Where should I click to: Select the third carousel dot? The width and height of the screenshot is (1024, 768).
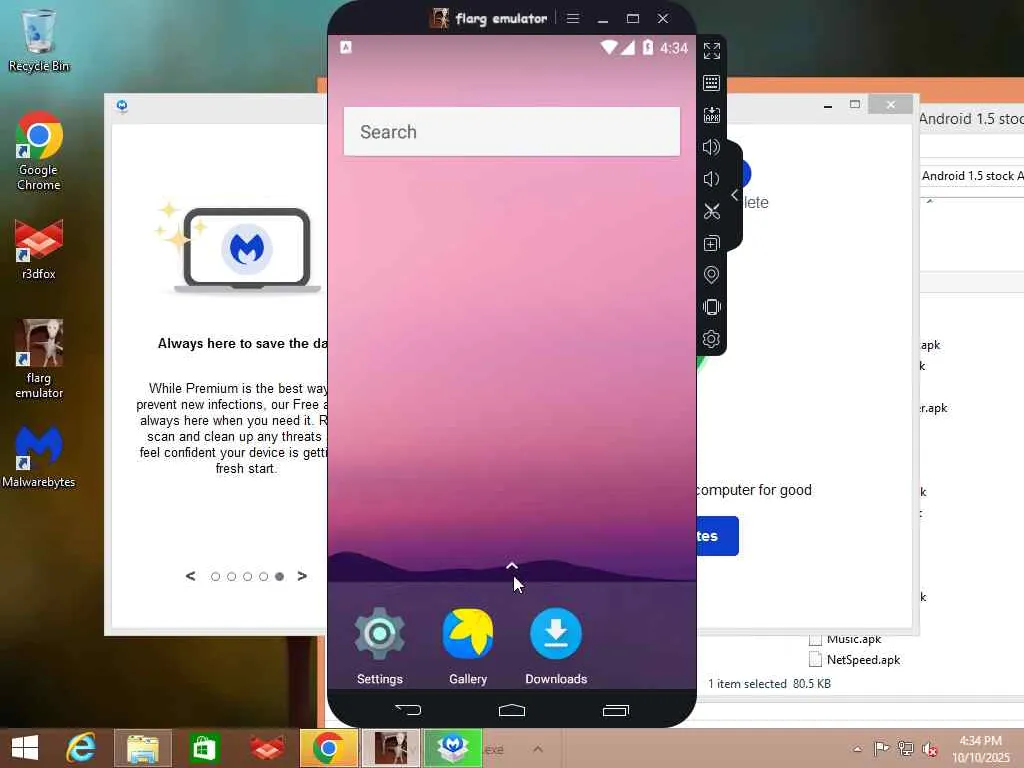tap(248, 577)
